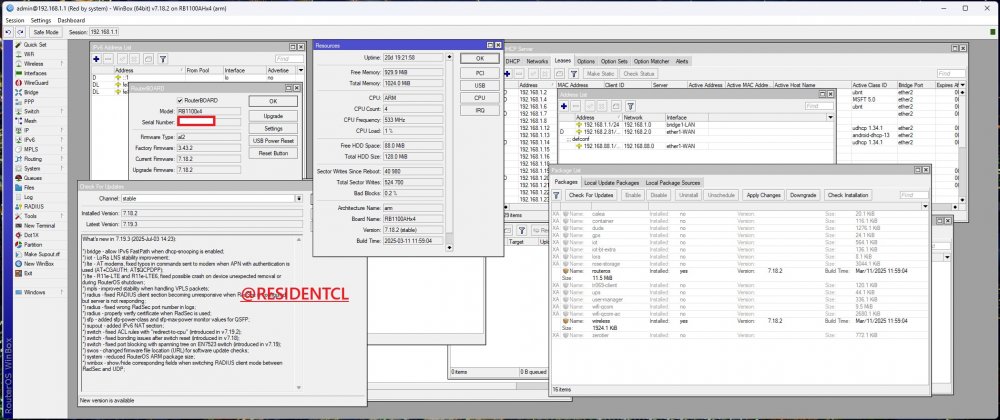This screenshot has height=420, width=1000.
Task: Click filter icon in DHCP Server Leases toolbar
Action: (572, 74)
